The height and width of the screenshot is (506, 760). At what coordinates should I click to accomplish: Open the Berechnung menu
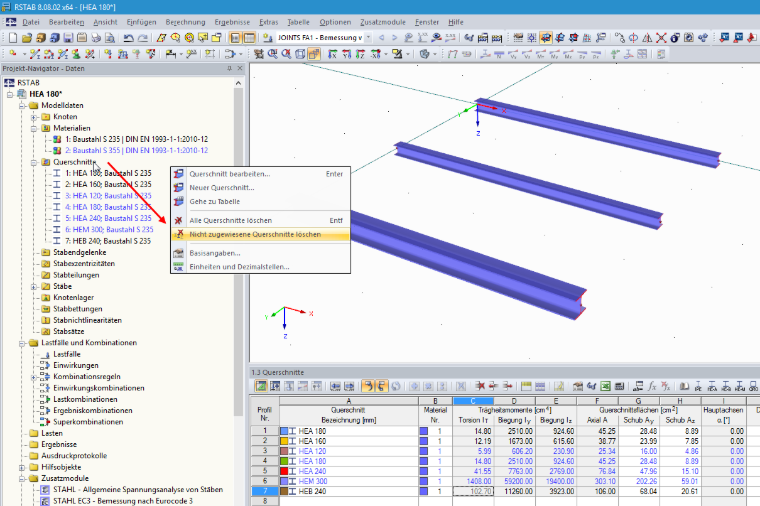185,22
